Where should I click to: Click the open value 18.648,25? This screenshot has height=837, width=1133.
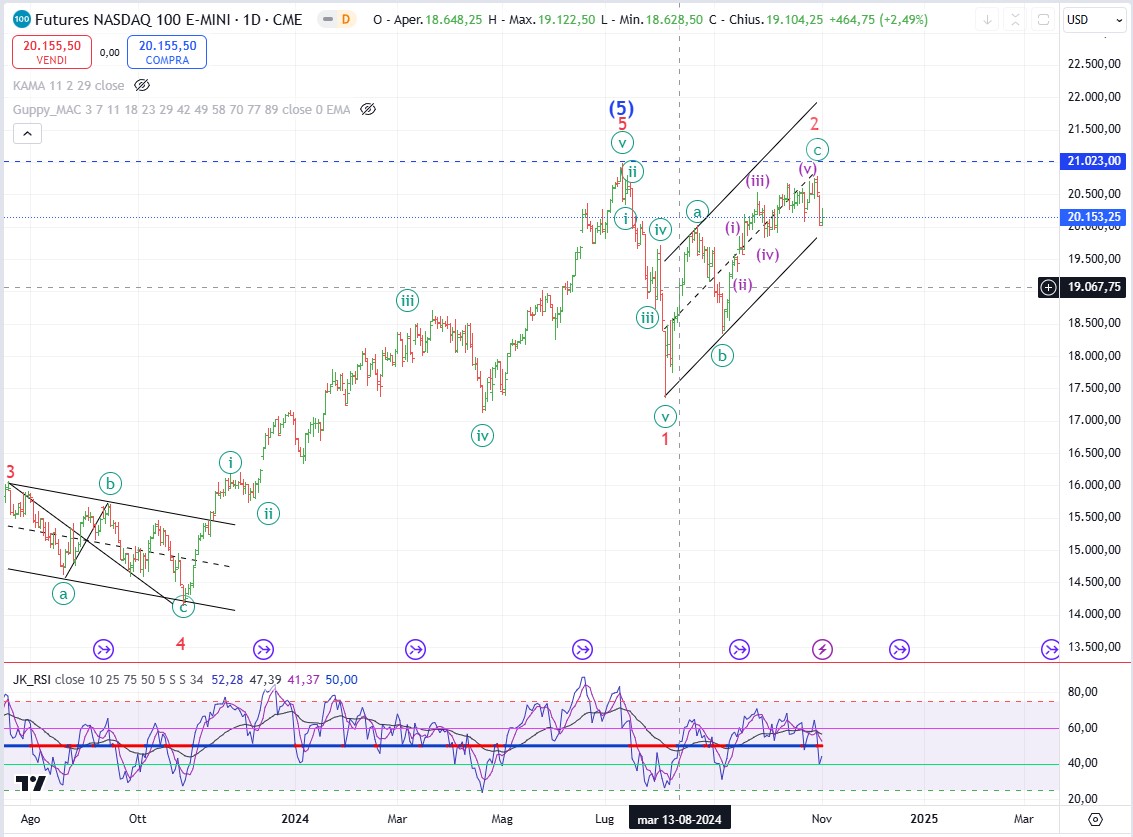[453, 20]
